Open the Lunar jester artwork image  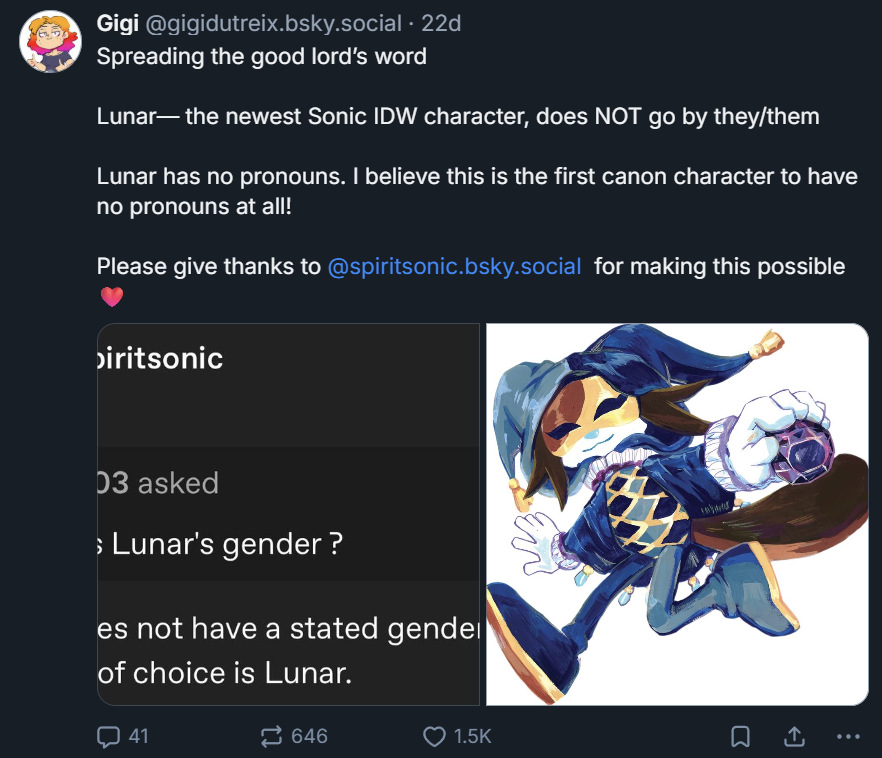coord(677,514)
